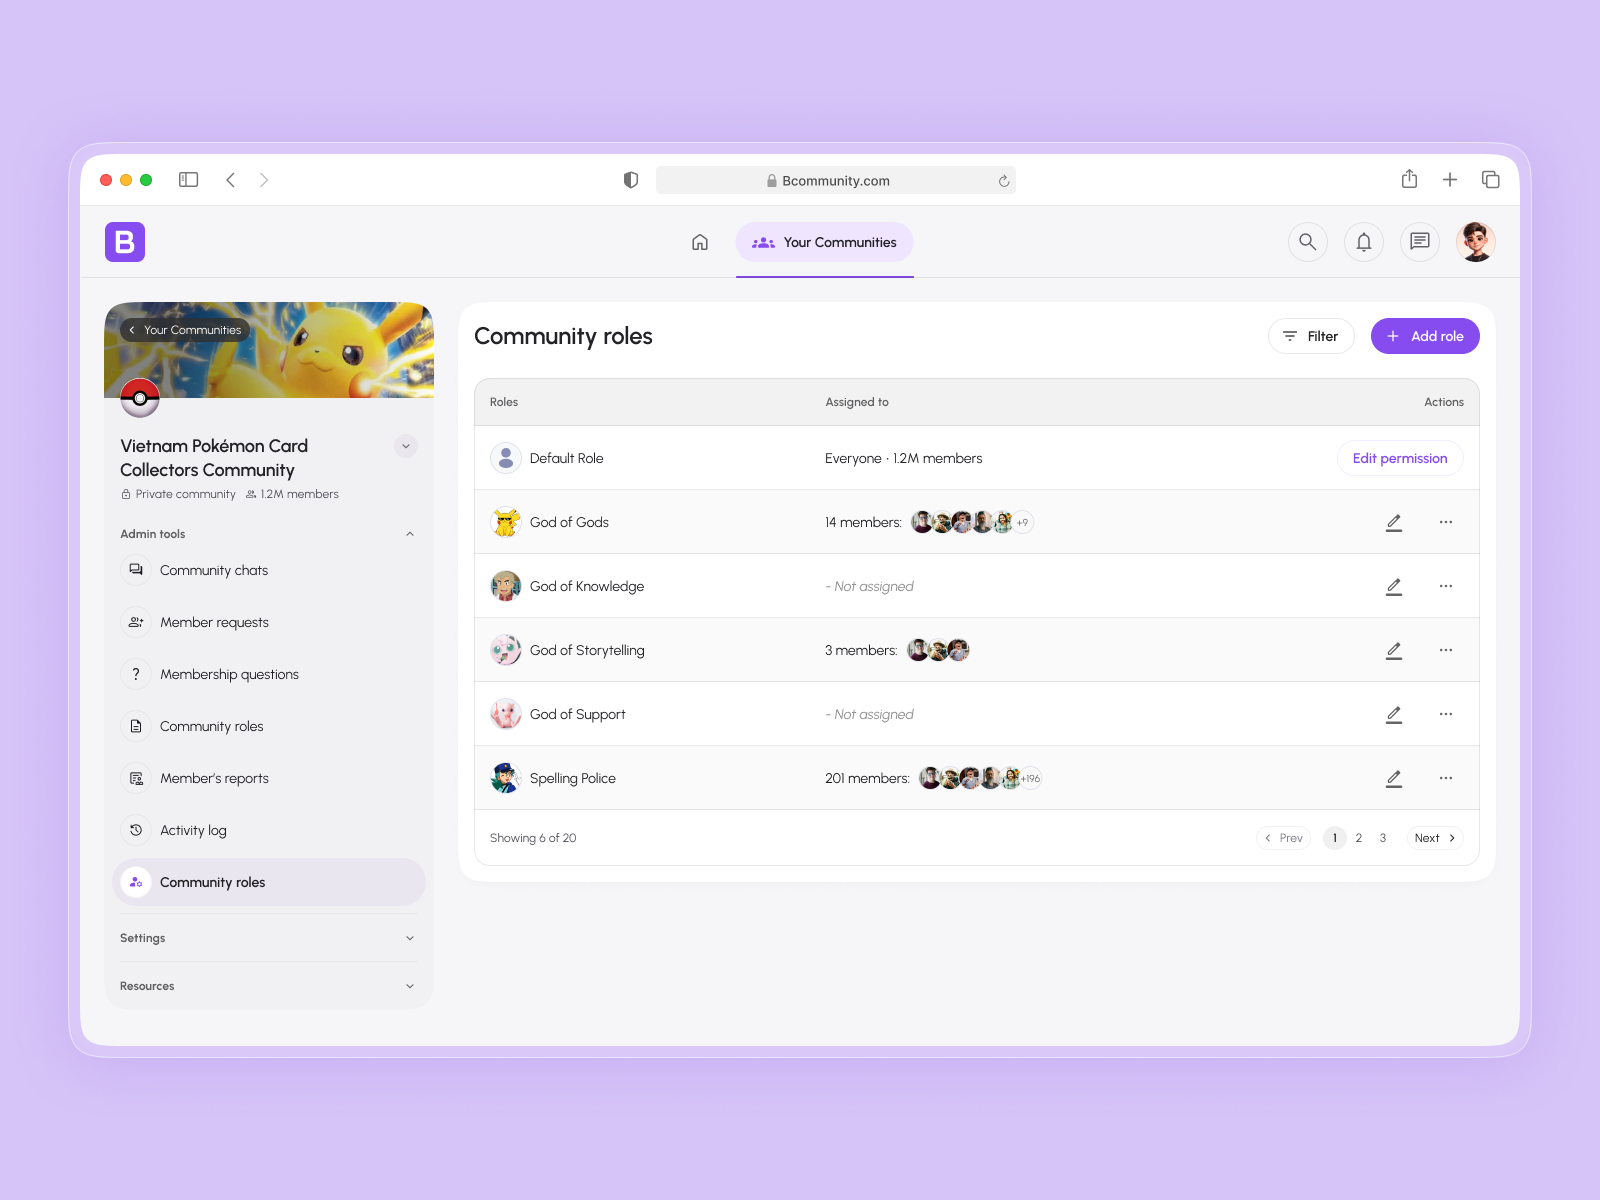The height and width of the screenshot is (1200, 1600).
Task: Reload the page
Action: point(1004,181)
